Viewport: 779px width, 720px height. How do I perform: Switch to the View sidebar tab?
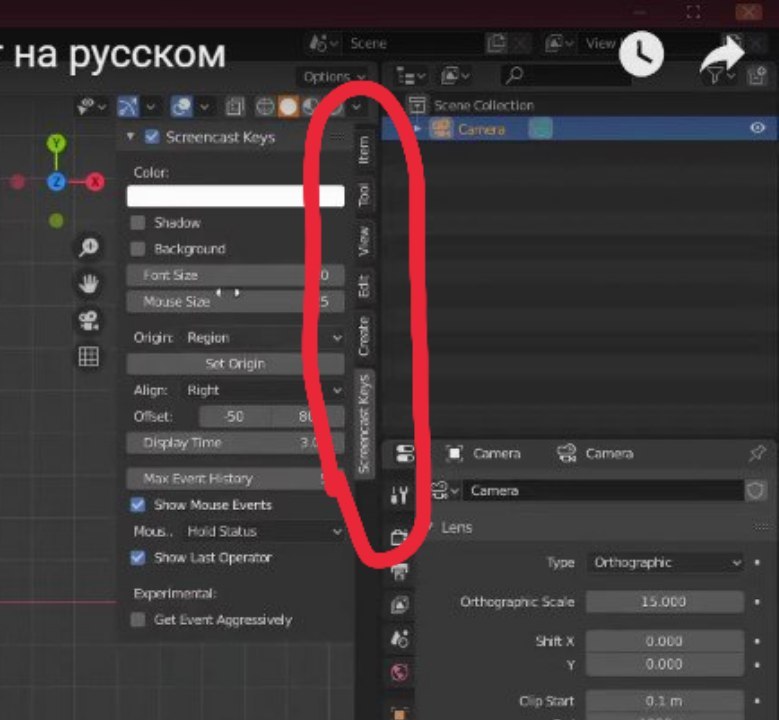(x=364, y=241)
